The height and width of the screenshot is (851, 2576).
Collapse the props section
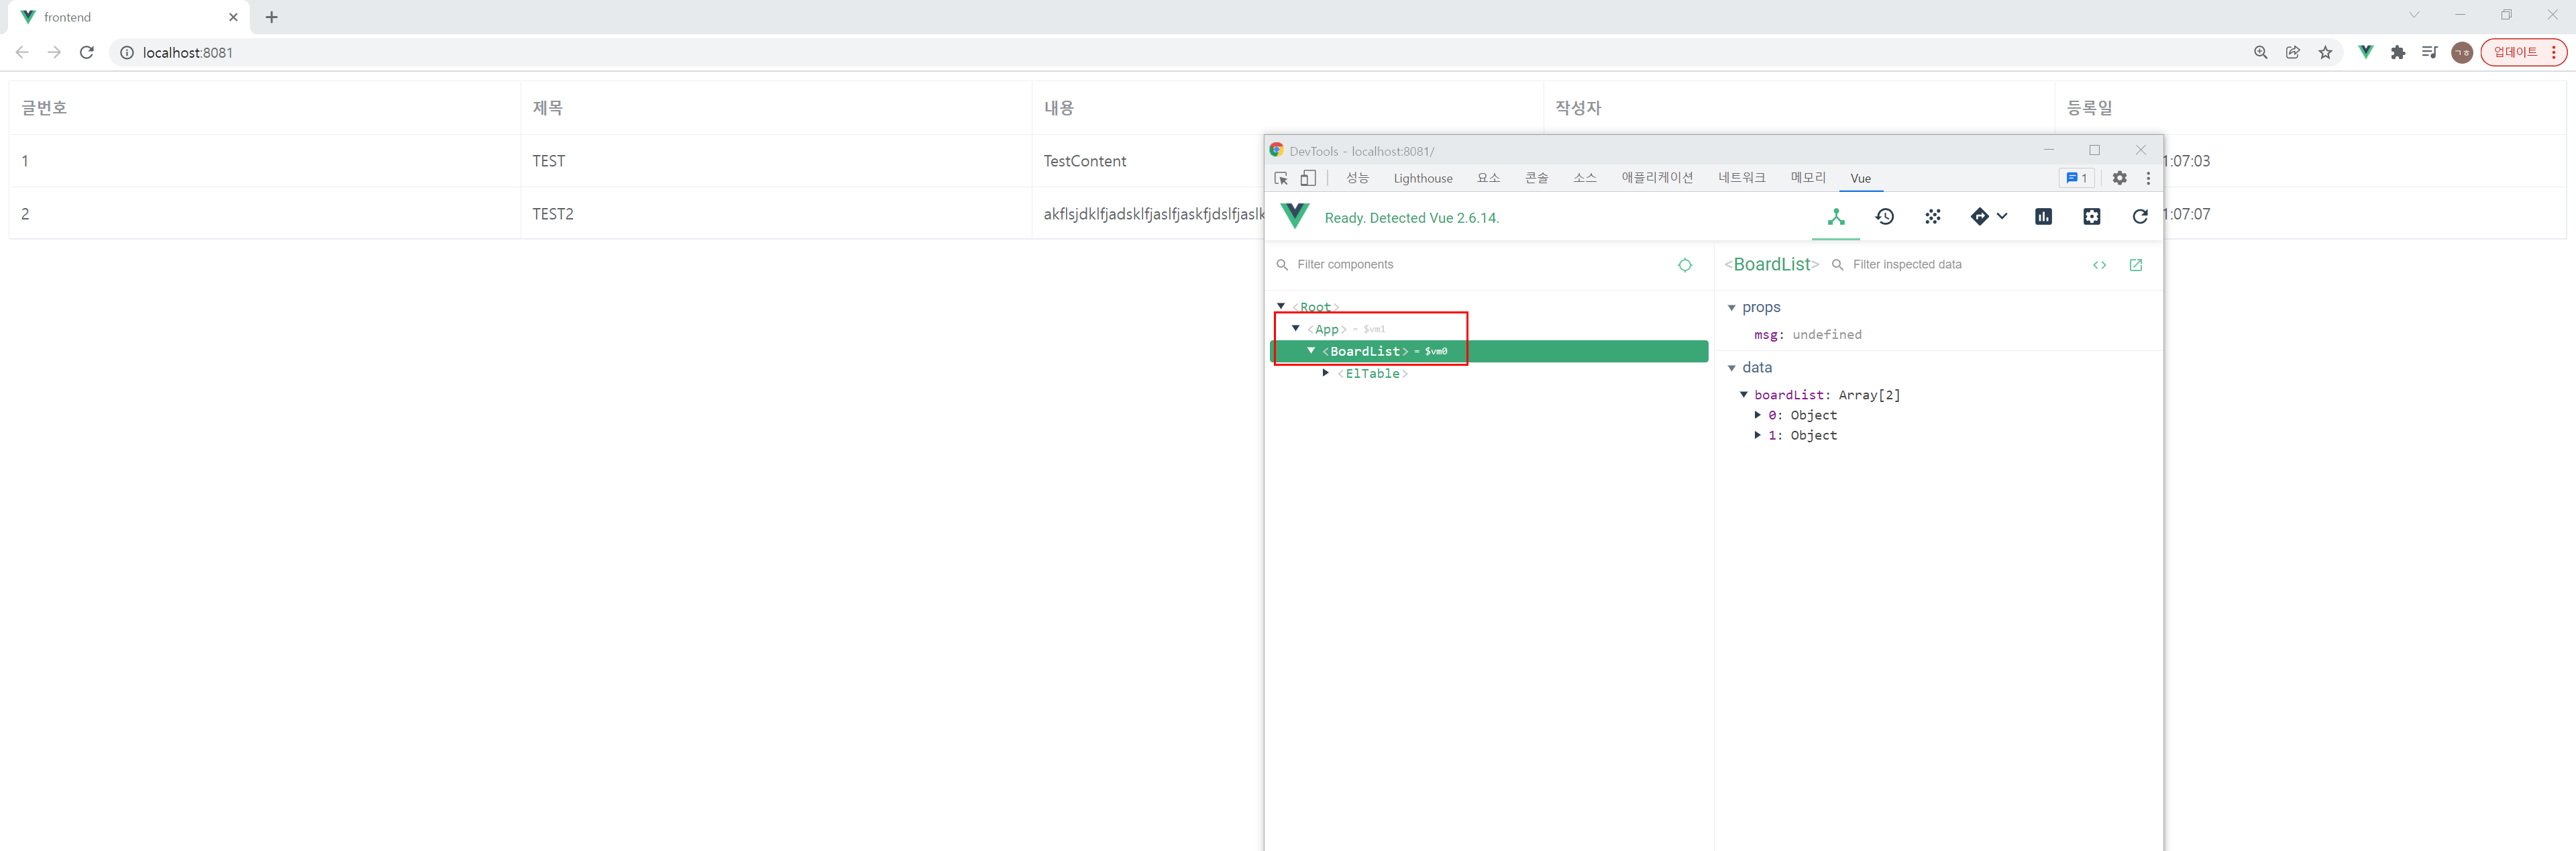tap(1732, 308)
